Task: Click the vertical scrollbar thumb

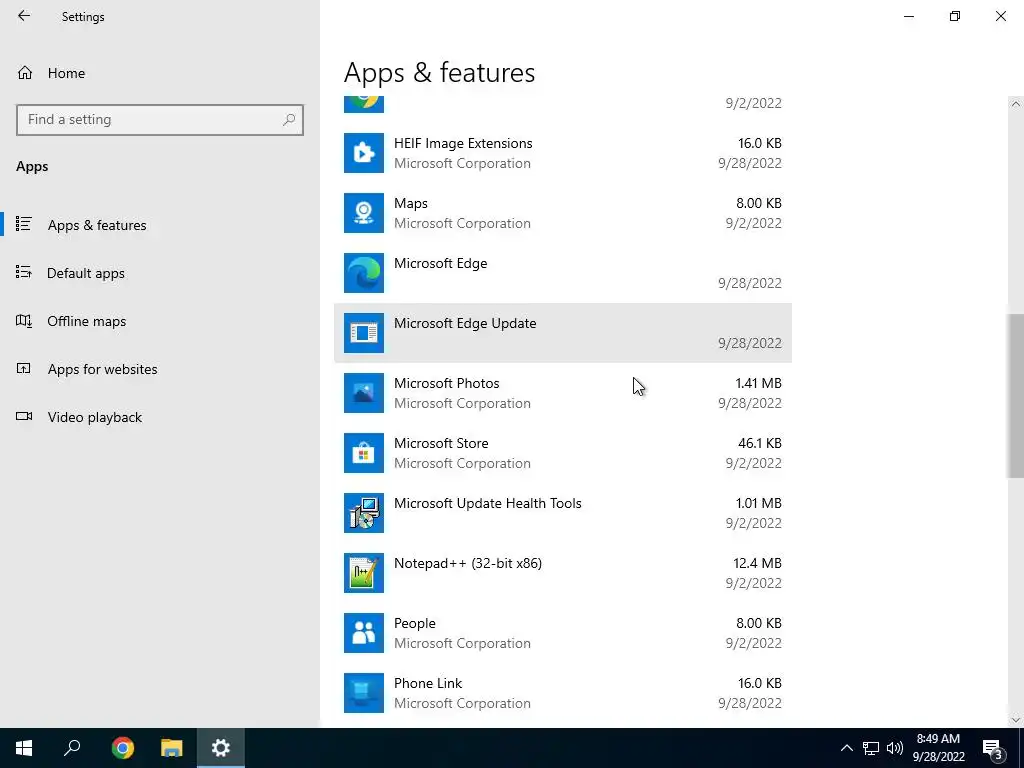Action: [1016, 396]
